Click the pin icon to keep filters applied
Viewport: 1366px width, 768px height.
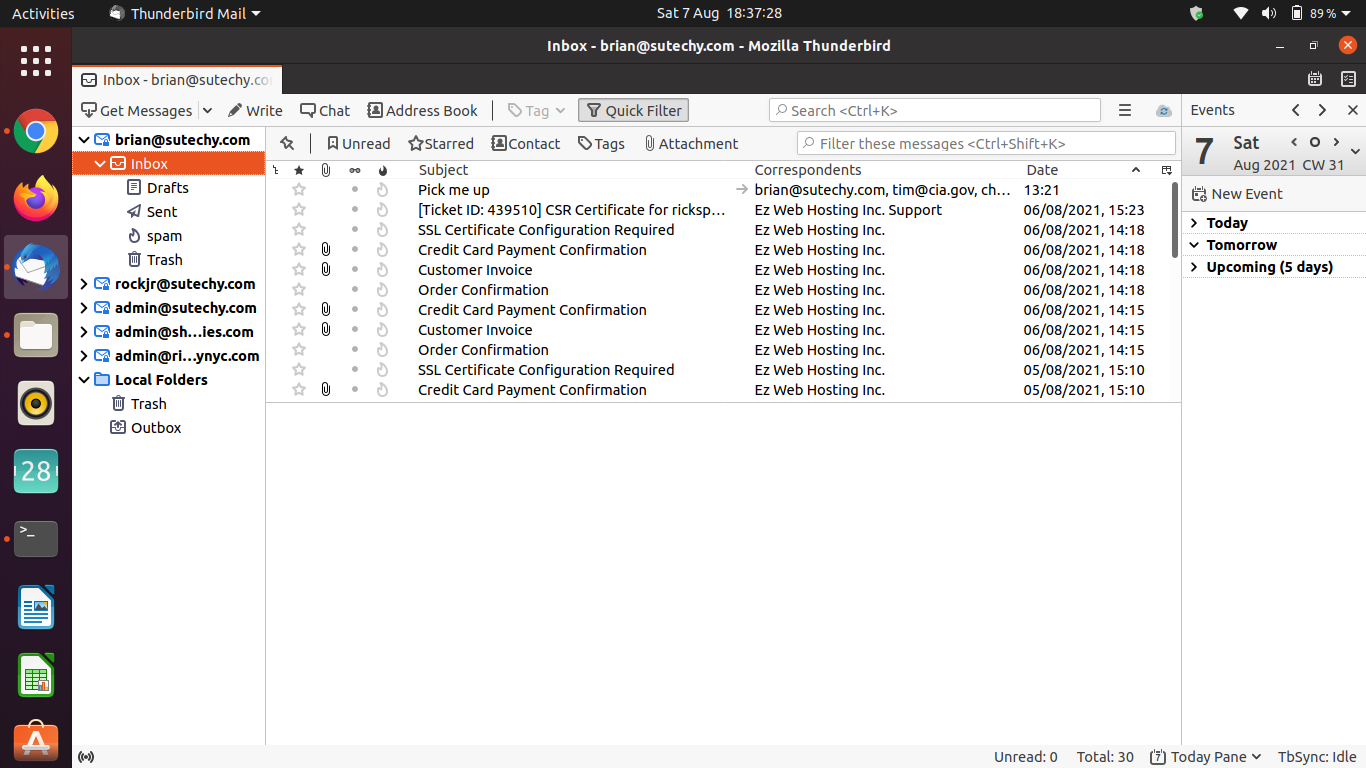287,144
